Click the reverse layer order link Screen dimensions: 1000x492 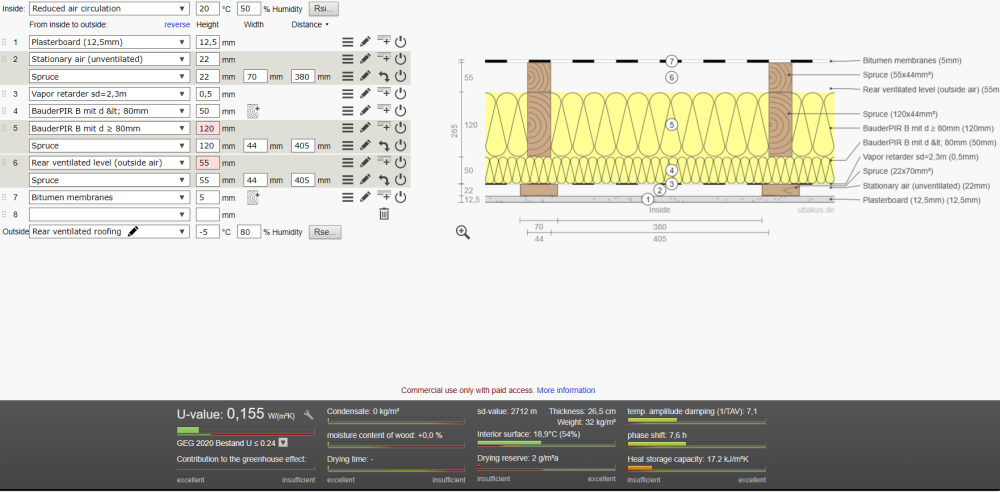tap(177, 25)
